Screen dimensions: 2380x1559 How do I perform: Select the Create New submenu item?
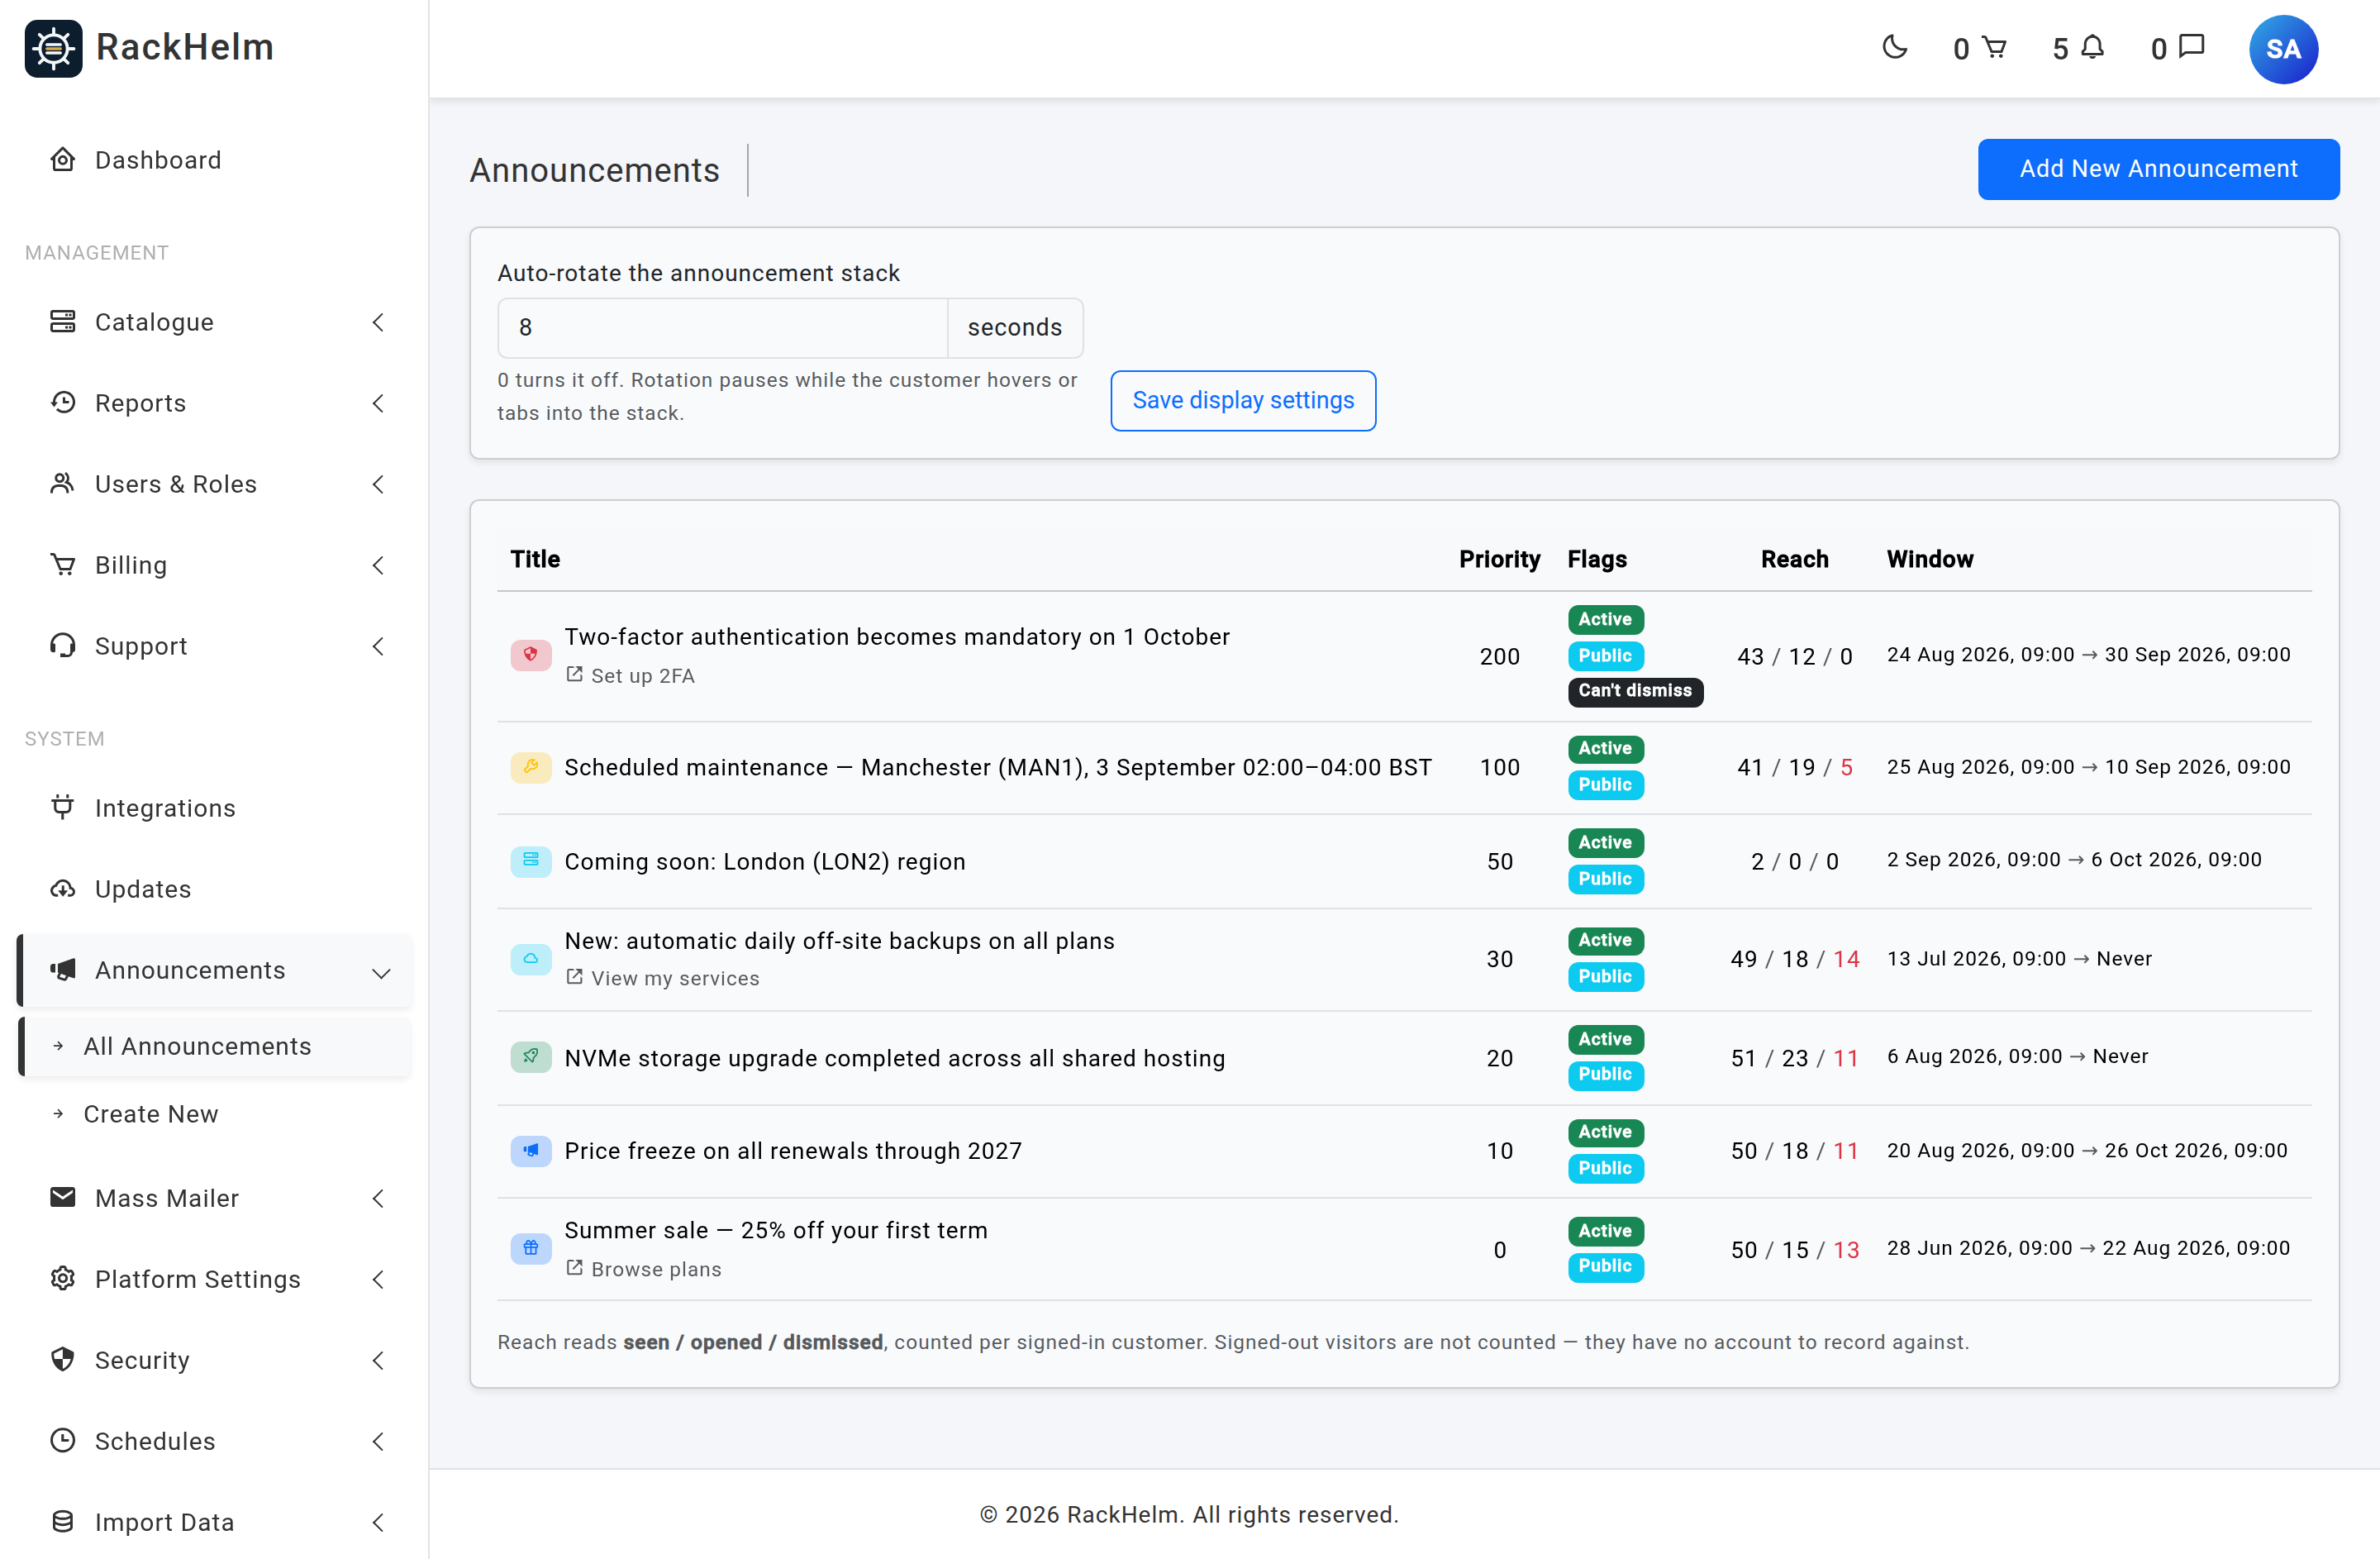214,1114
